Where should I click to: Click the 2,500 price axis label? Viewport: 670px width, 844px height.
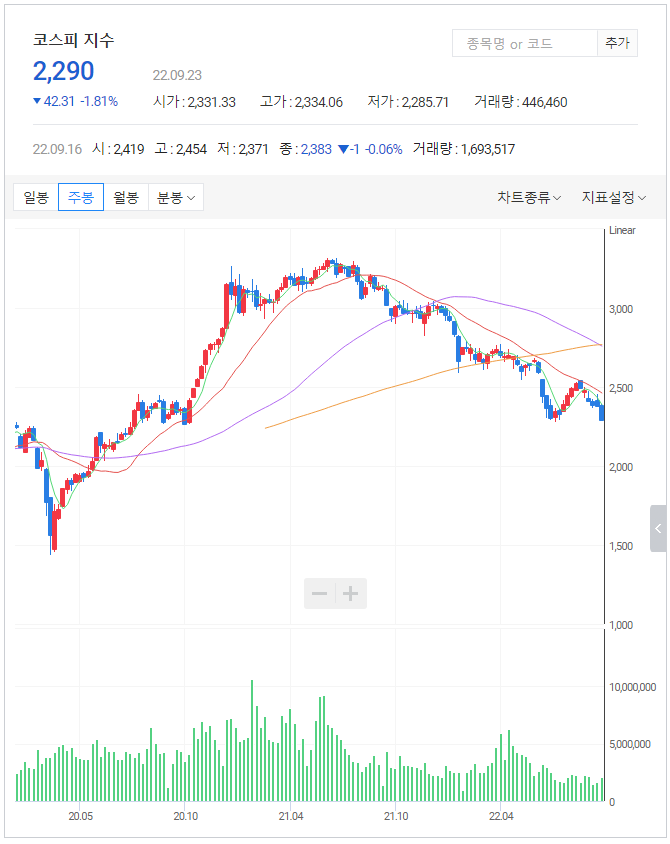[x=621, y=388]
